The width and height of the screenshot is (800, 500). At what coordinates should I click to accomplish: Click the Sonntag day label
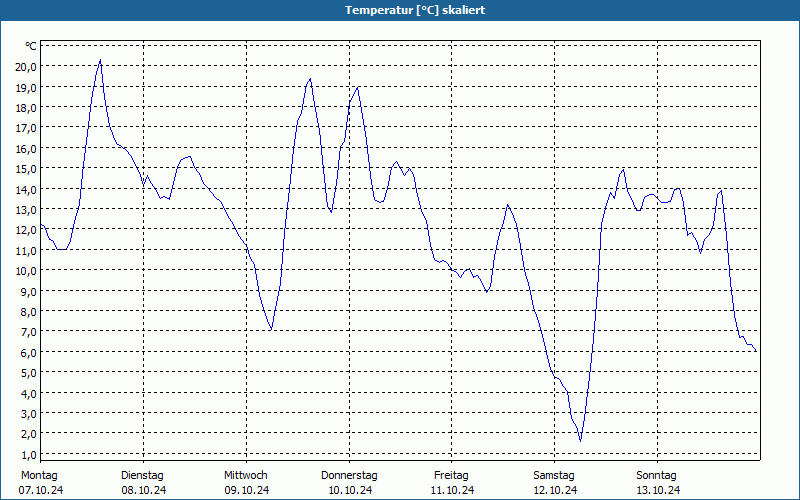pos(657,476)
